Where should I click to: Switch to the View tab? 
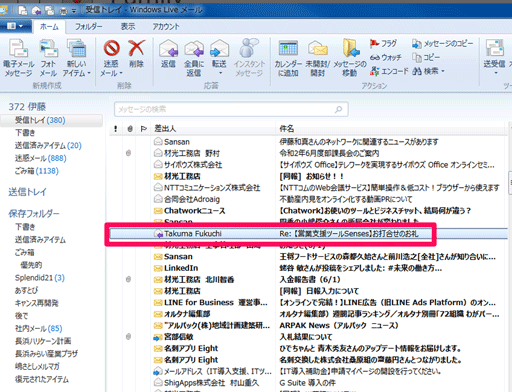(x=128, y=27)
